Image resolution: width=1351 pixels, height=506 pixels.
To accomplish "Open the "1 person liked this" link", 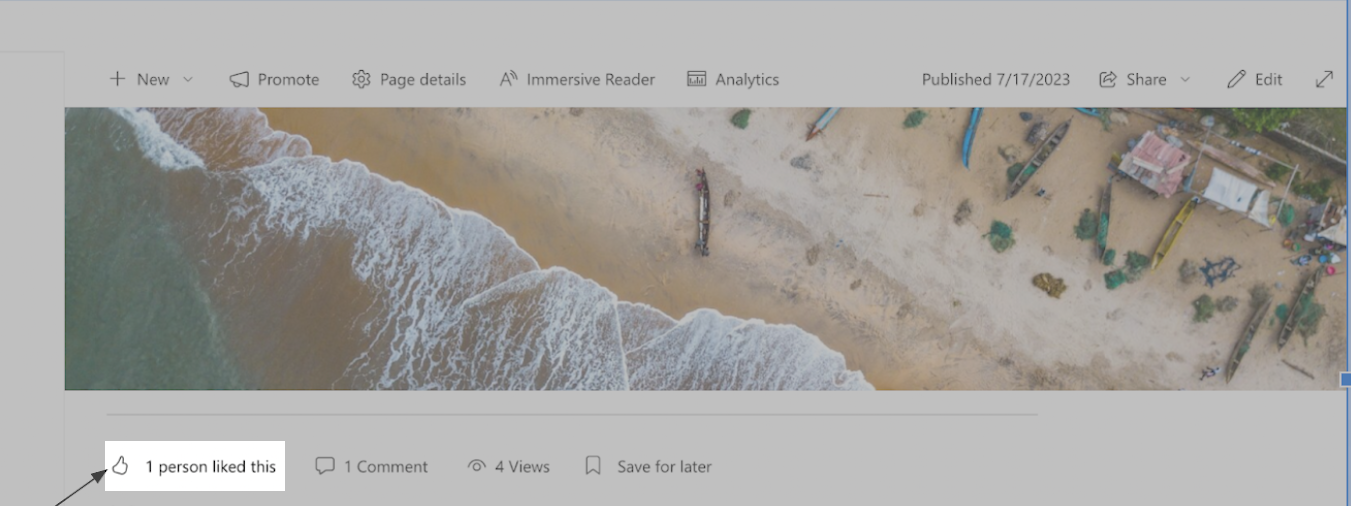I will coord(210,466).
